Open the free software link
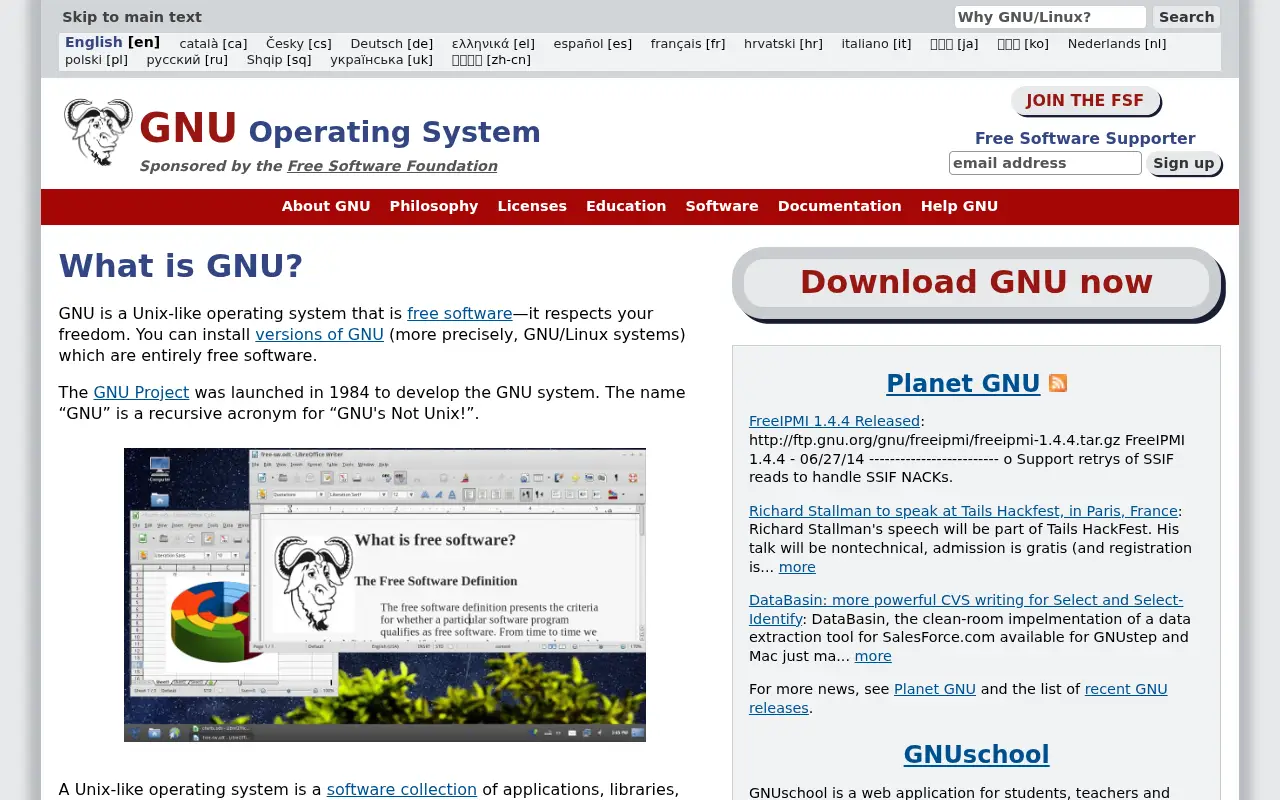The height and width of the screenshot is (800, 1280). (460, 313)
